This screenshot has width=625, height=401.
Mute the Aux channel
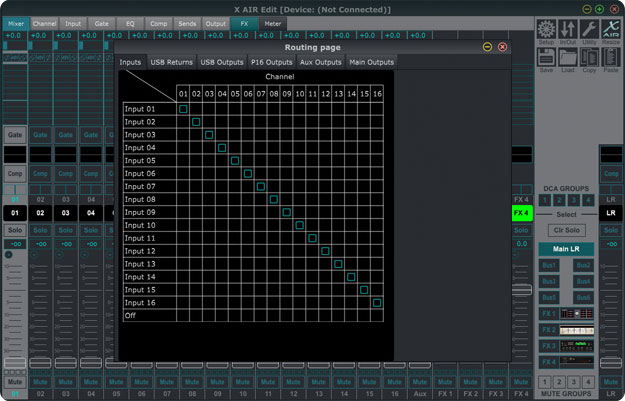[x=420, y=382]
